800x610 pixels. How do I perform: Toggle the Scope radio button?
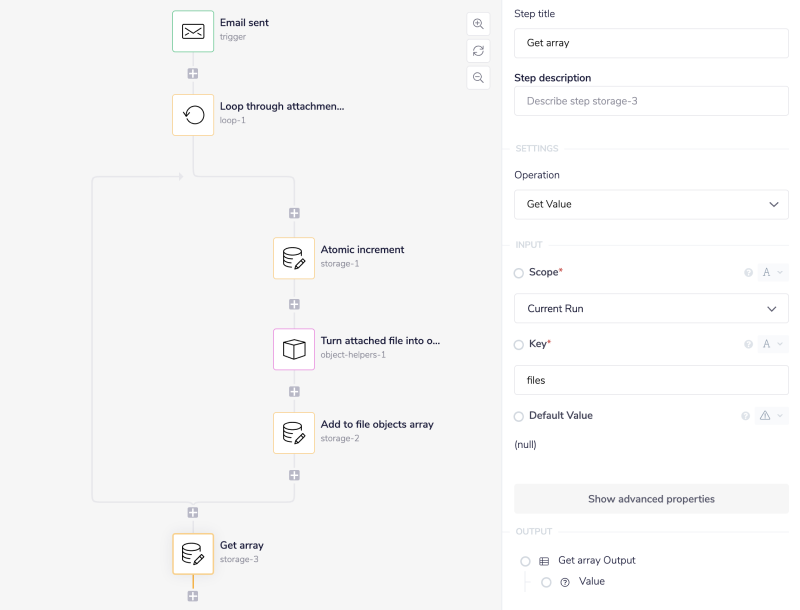[519, 273]
